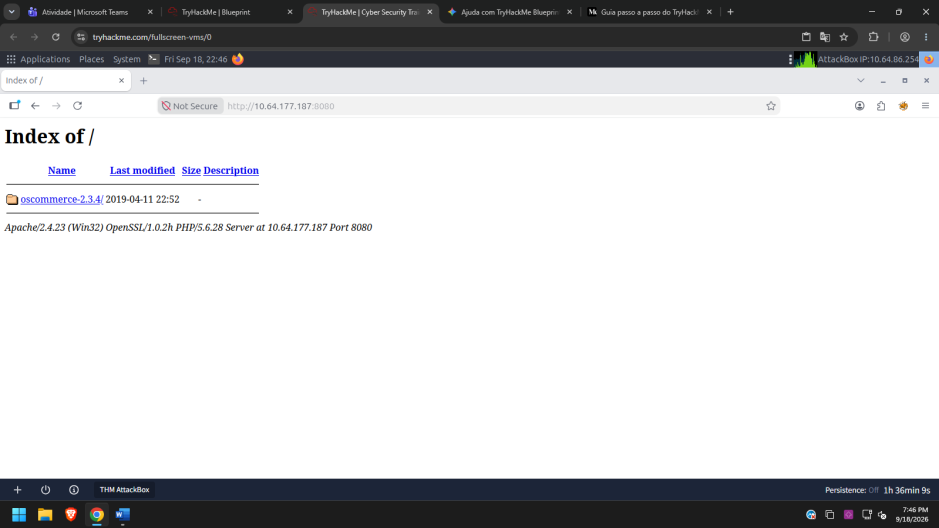This screenshot has height=528, width=939.
Task: Close the Atividade Microsoft Teams tab
Action: coord(150,12)
